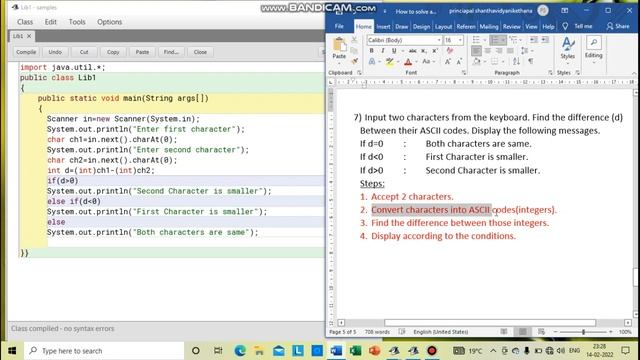Open the Tools menu in BlueJ editor
Screen dimensions: 640x360
click(x=77, y=22)
